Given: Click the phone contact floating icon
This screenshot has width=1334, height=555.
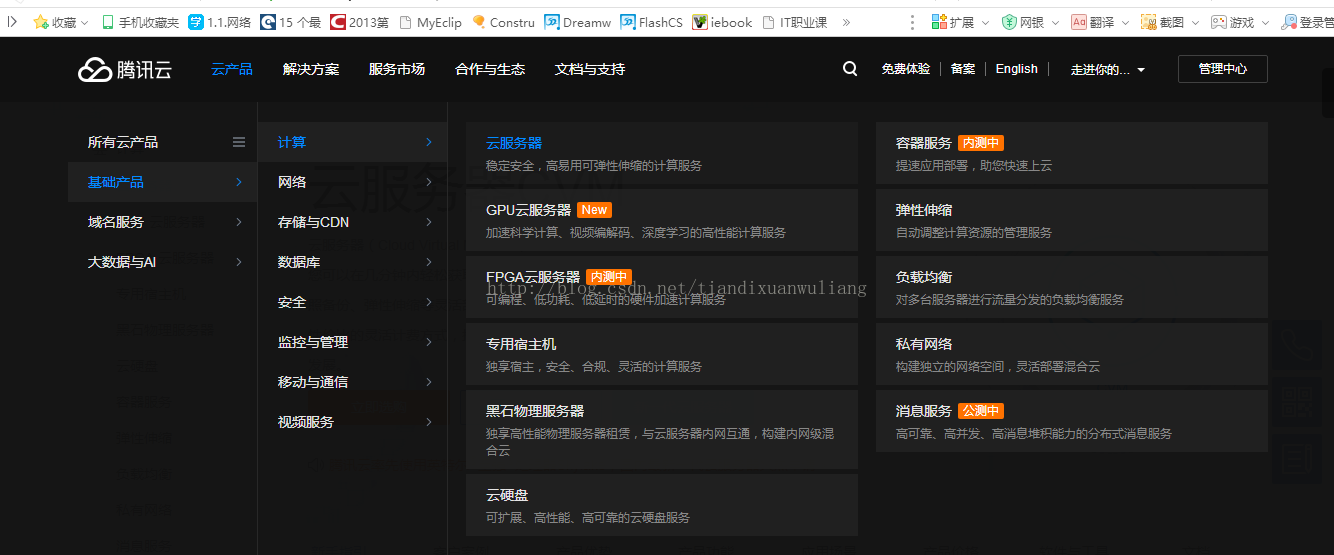Looking at the screenshot, I should pyautogui.click(x=1298, y=346).
